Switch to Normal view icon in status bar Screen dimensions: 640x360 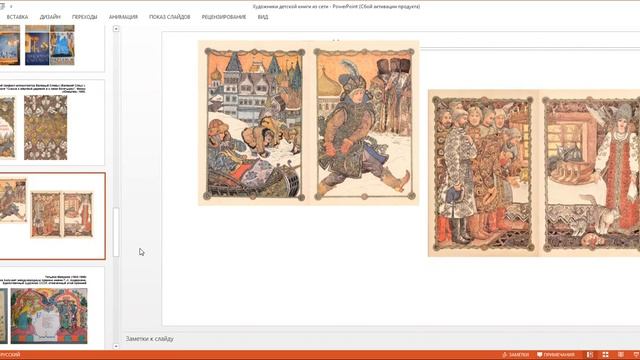pyautogui.click(x=590, y=355)
